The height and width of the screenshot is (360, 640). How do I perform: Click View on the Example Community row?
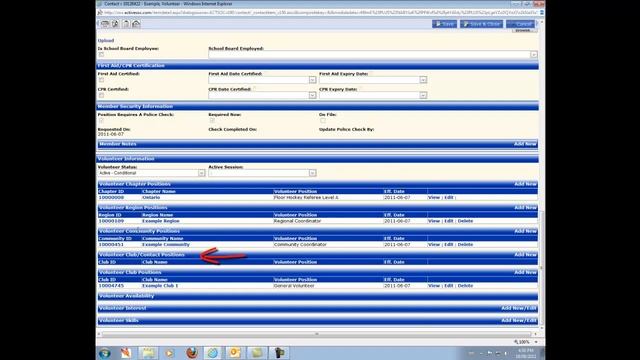434,244
